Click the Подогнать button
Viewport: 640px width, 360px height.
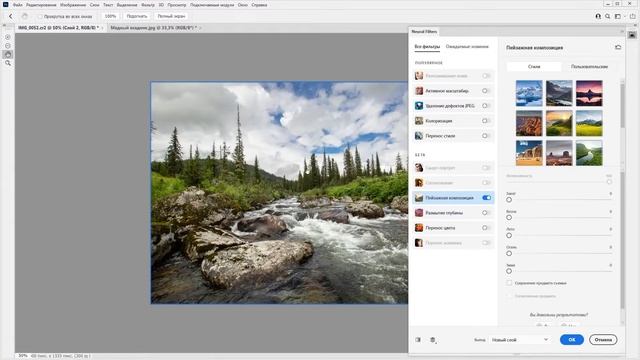(137, 16)
